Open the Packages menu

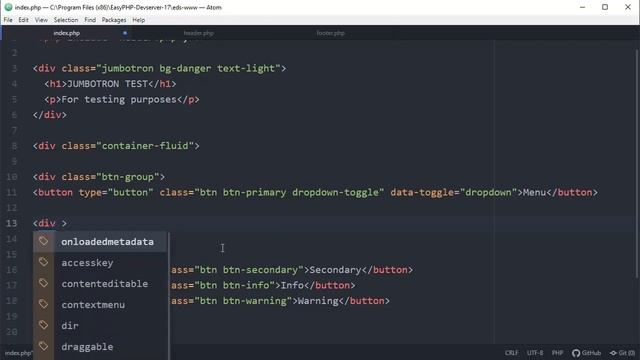pyautogui.click(x=114, y=20)
